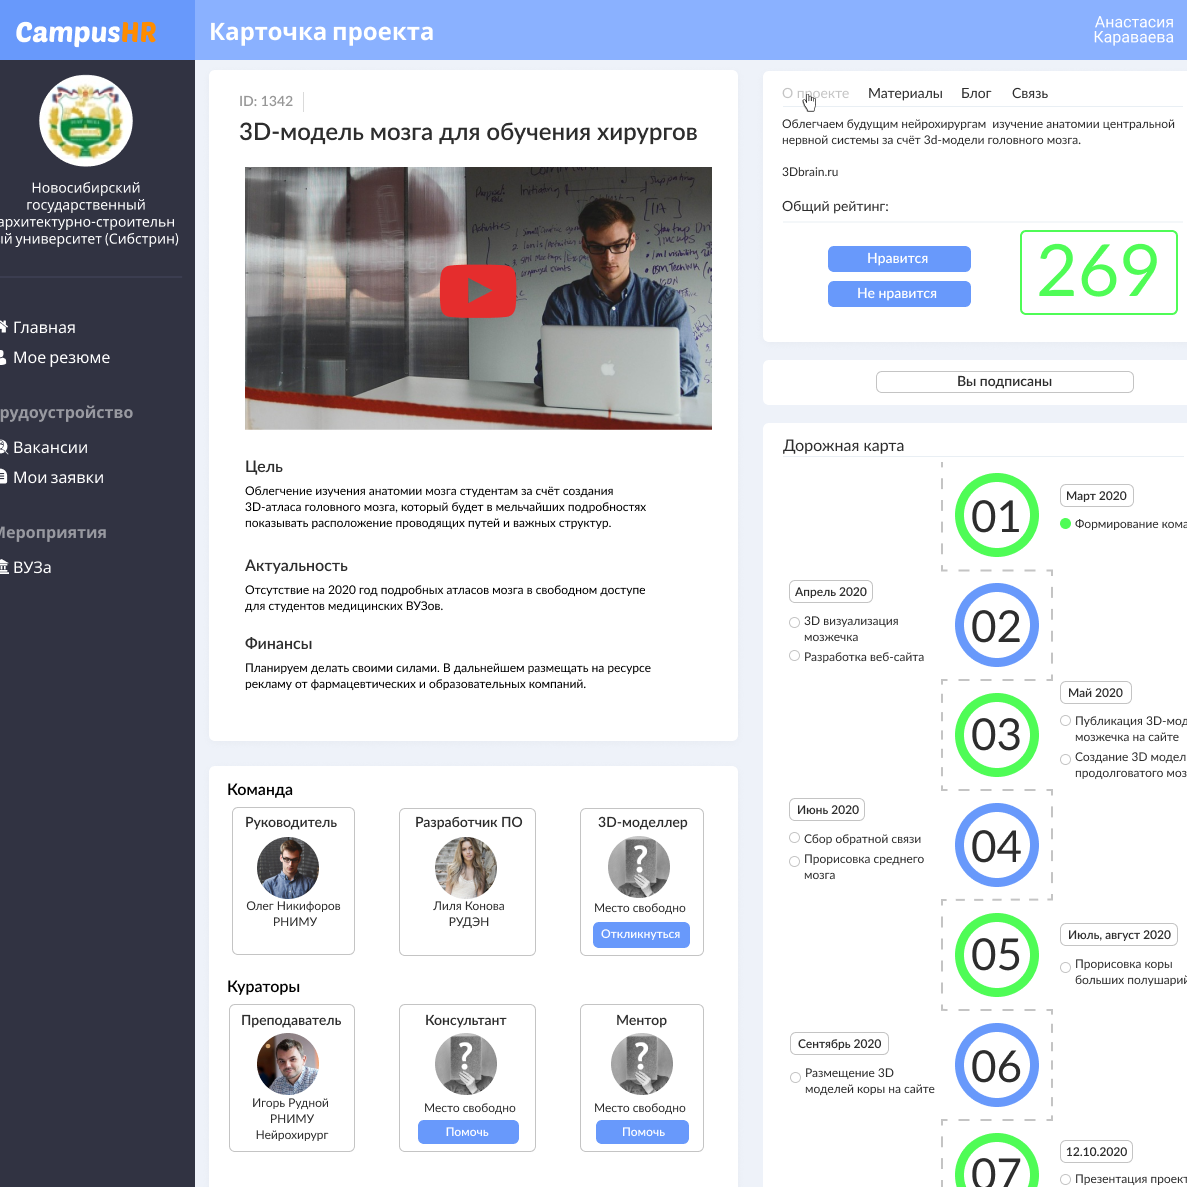1187x1187 pixels.
Task: Select roadmap stage 04 circle
Action: (x=996, y=845)
